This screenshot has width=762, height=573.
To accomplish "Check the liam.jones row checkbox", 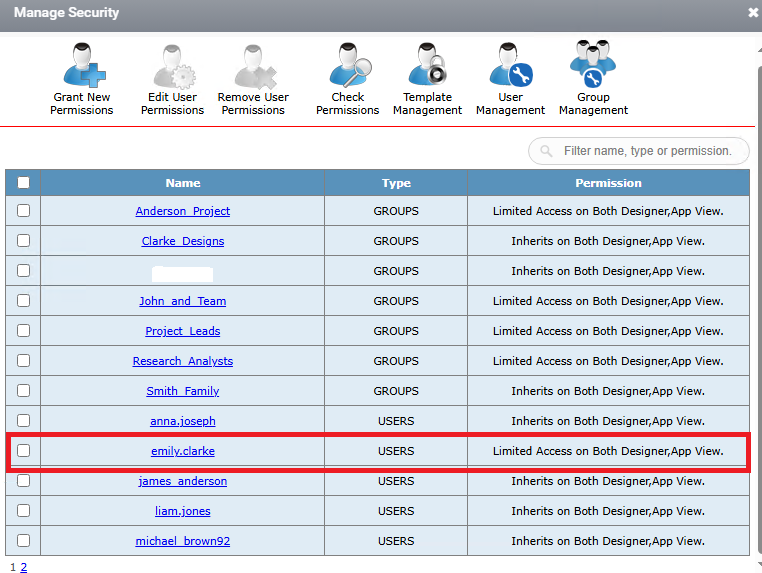I will point(23,511).
